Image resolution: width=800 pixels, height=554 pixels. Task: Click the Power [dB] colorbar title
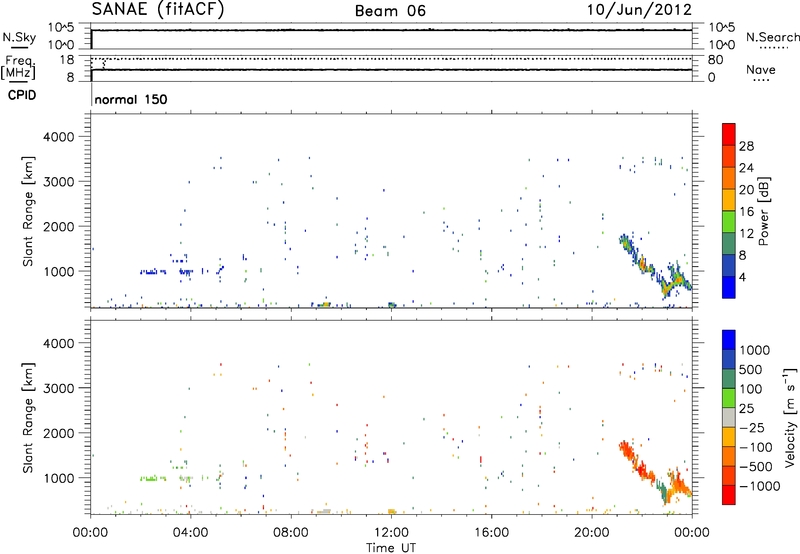coord(763,211)
